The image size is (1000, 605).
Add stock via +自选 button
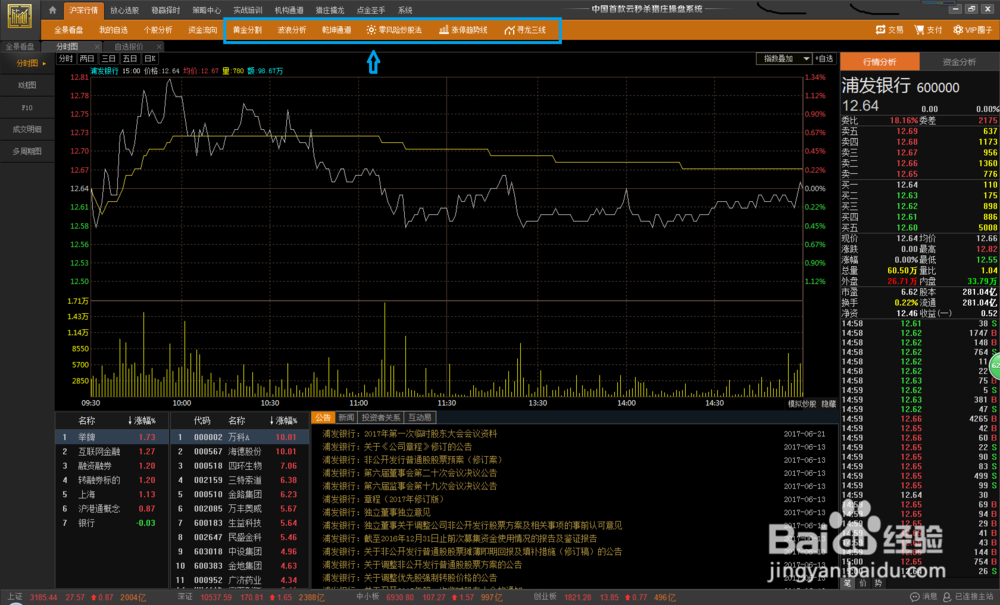point(825,59)
